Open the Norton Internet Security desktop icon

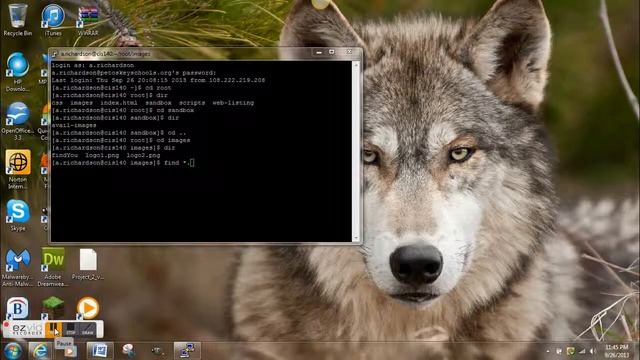[18, 169]
